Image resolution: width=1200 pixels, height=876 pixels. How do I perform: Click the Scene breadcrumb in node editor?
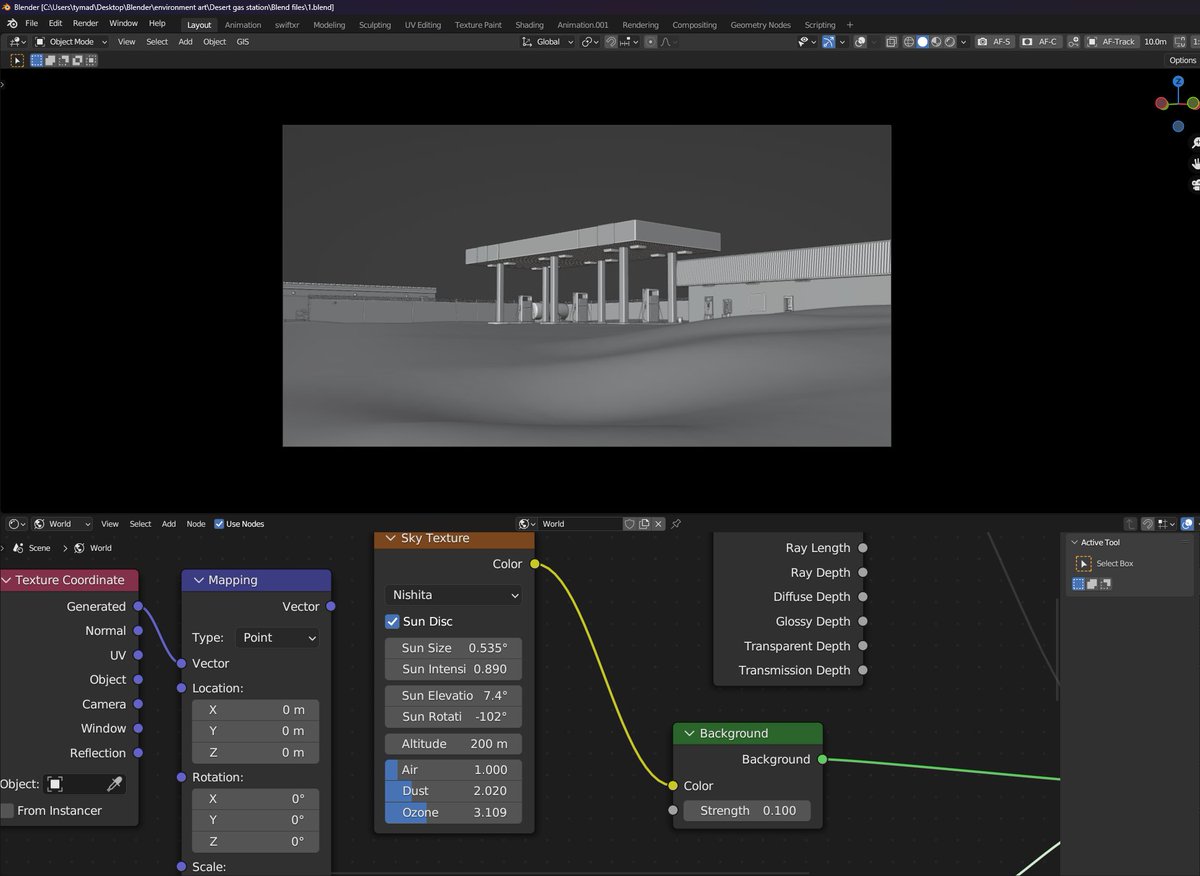click(32, 548)
